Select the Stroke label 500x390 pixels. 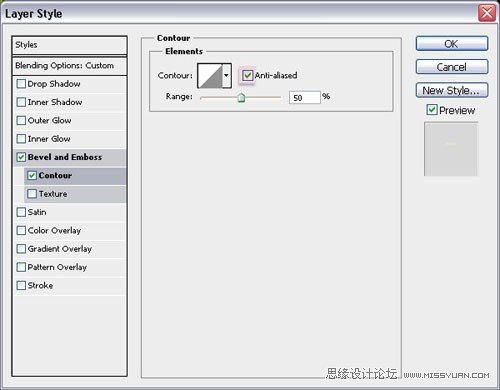[40, 285]
